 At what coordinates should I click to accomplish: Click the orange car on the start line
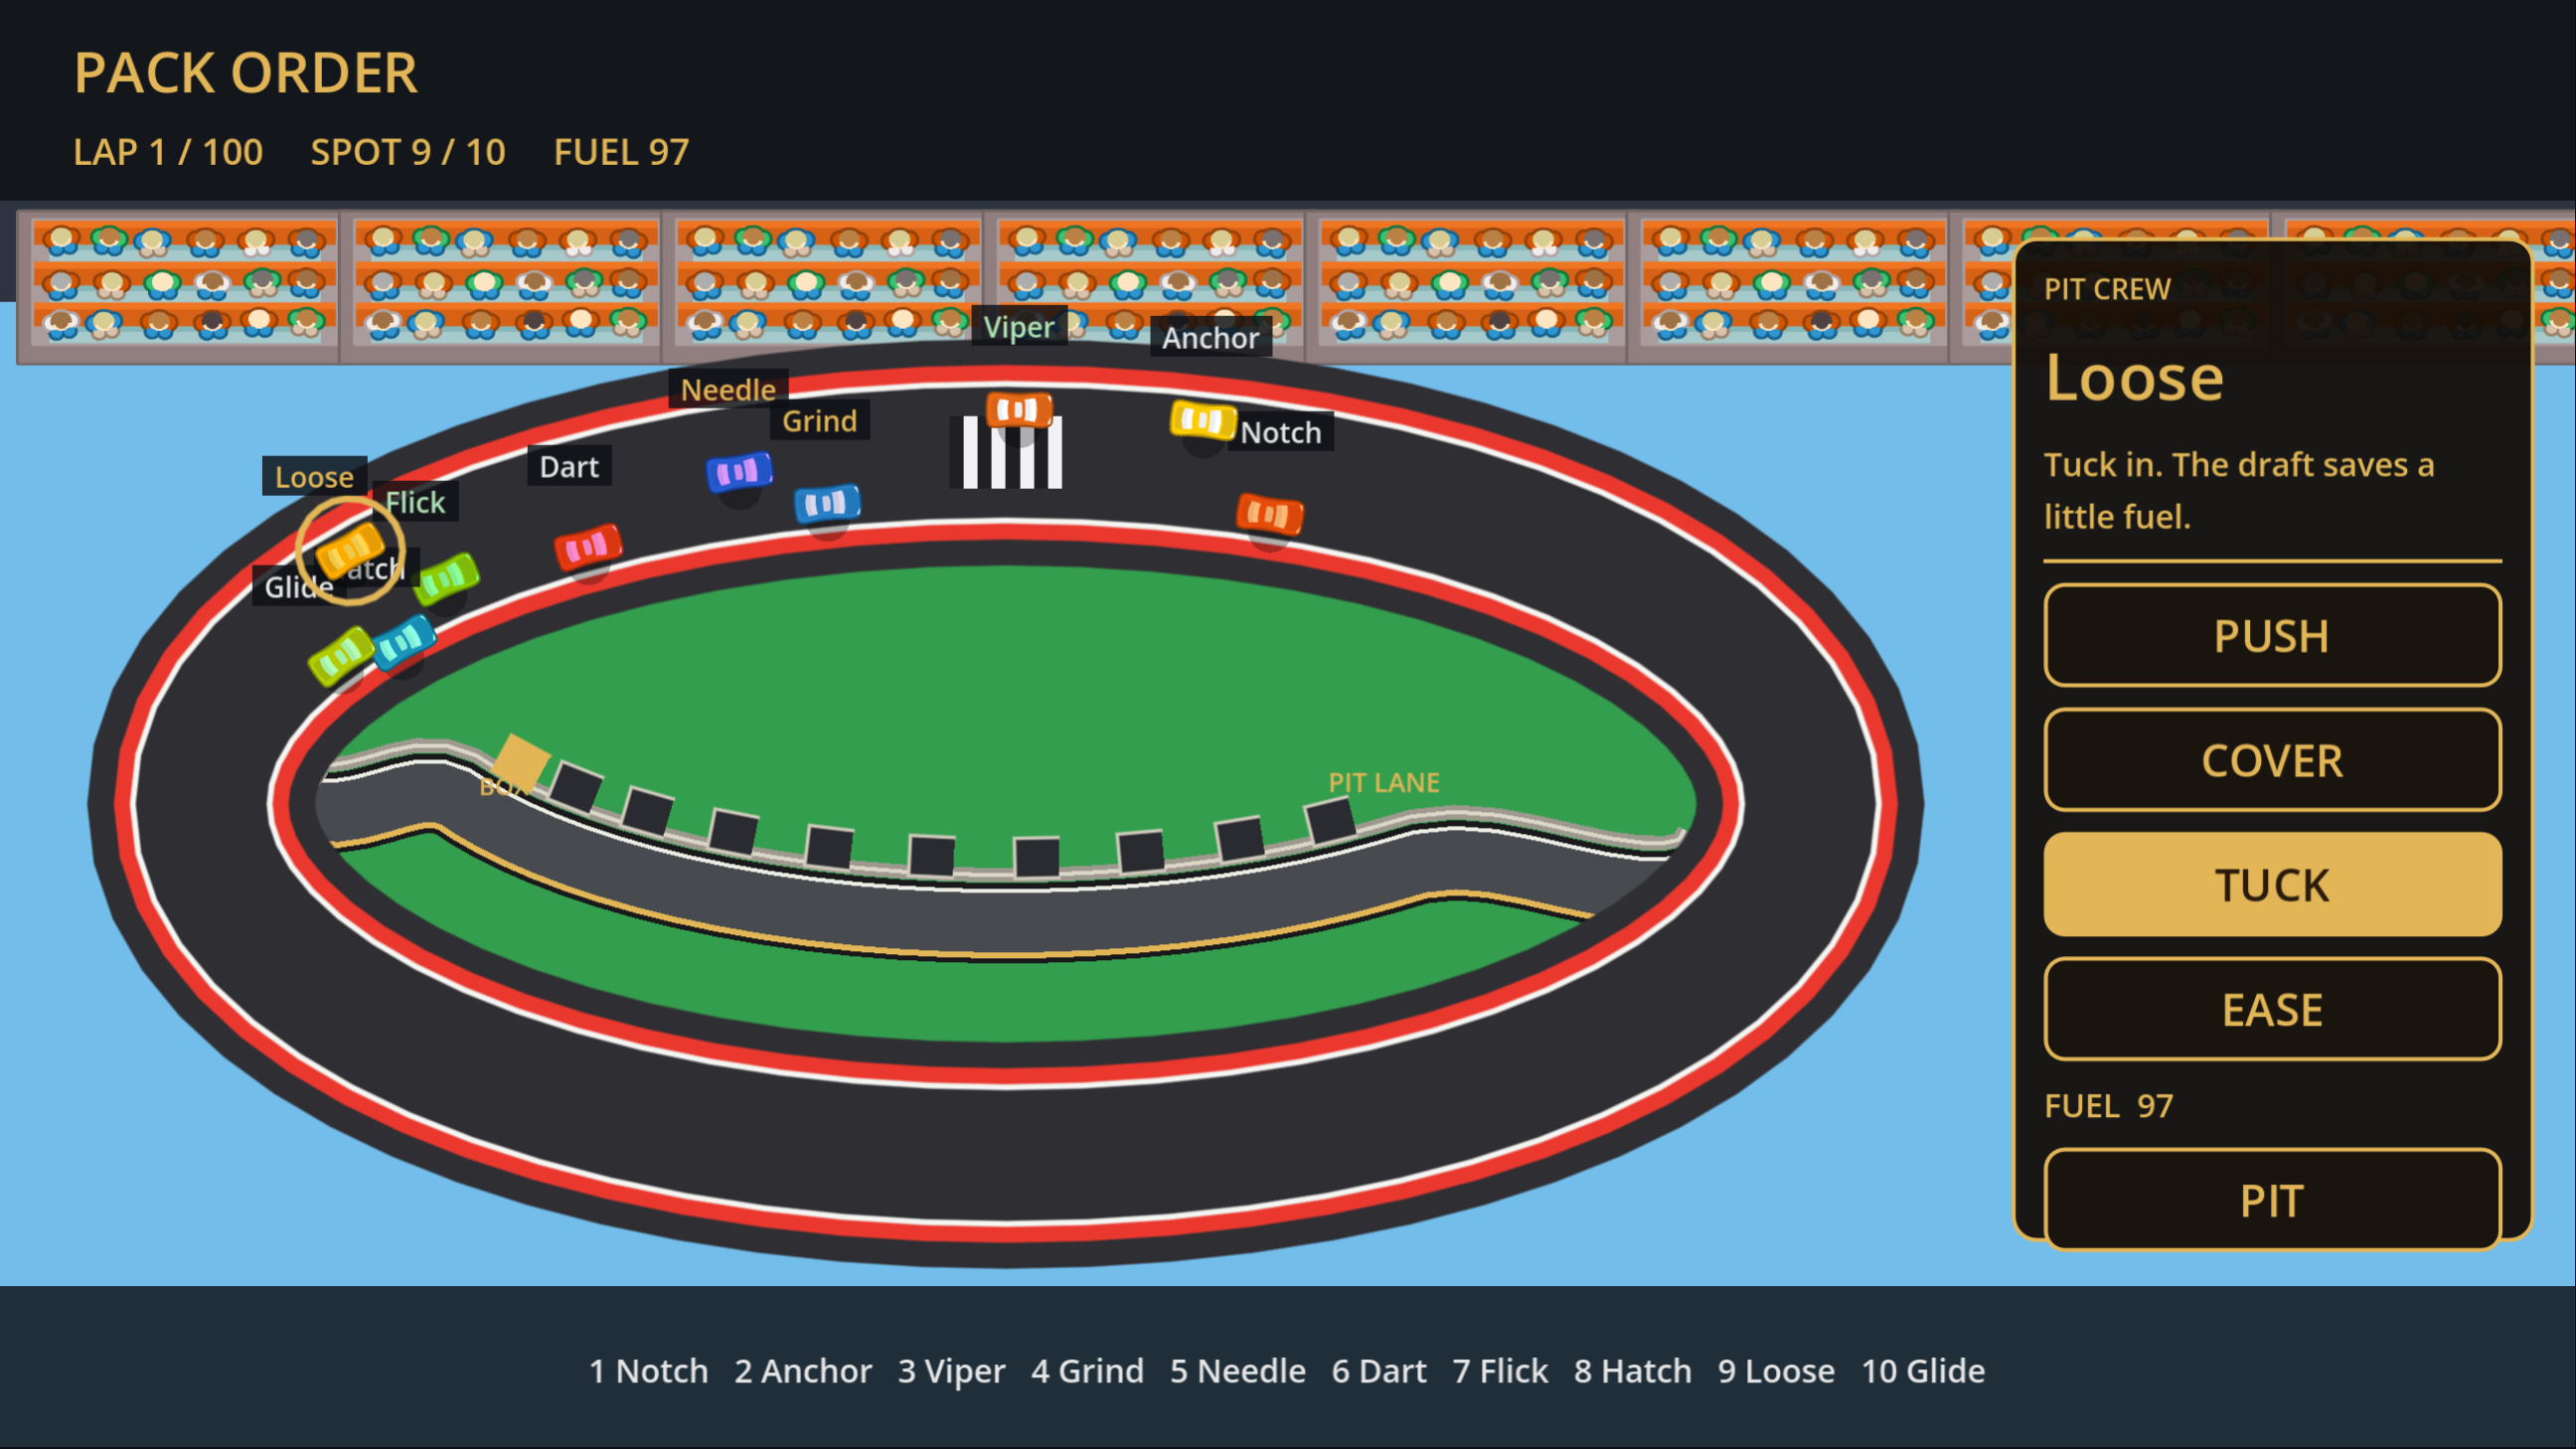pos(1019,409)
